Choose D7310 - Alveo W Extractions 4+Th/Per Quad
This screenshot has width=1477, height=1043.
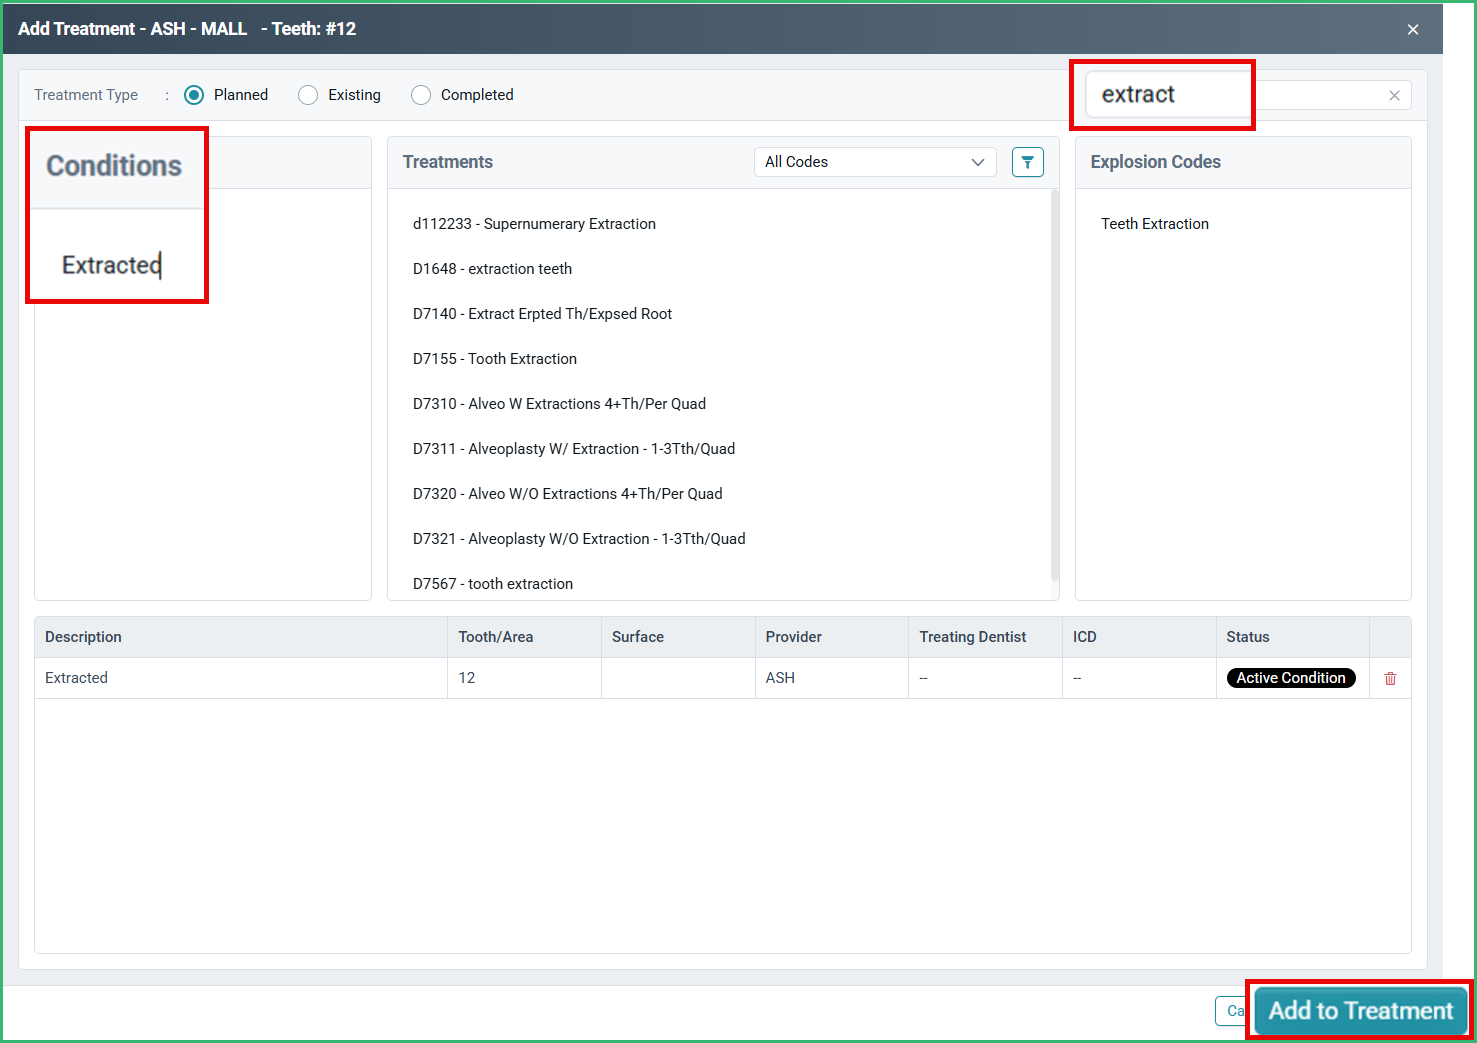[559, 404]
